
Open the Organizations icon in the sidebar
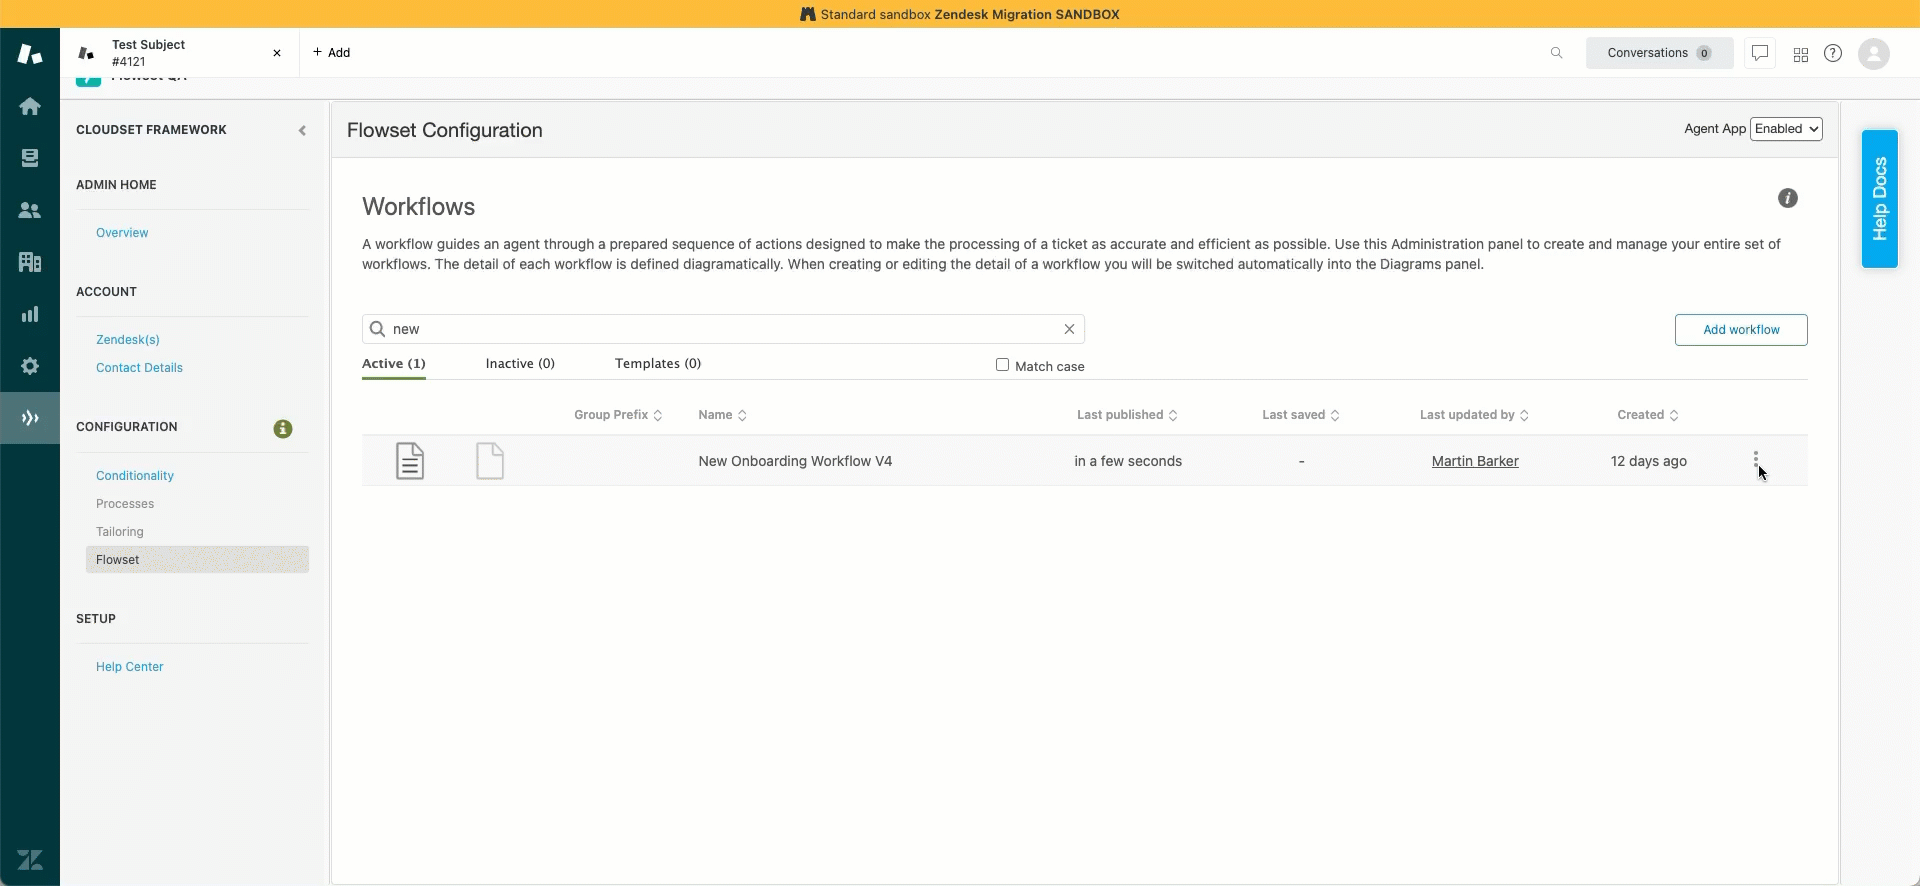30,262
